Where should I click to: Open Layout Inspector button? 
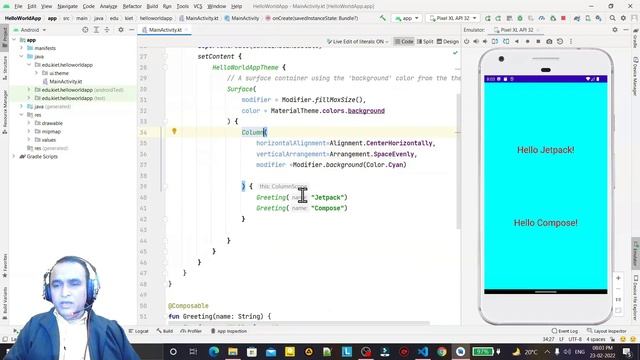coord(607,331)
